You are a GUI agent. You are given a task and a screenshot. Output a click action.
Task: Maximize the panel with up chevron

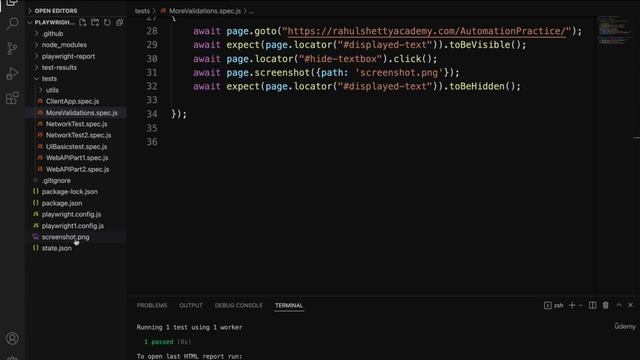click(x=619, y=305)
